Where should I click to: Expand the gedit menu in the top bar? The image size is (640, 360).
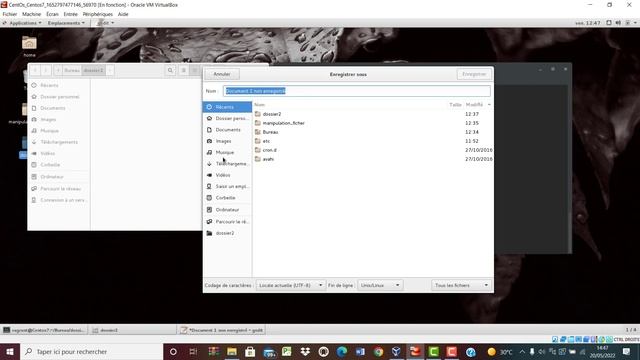point(105,23)
